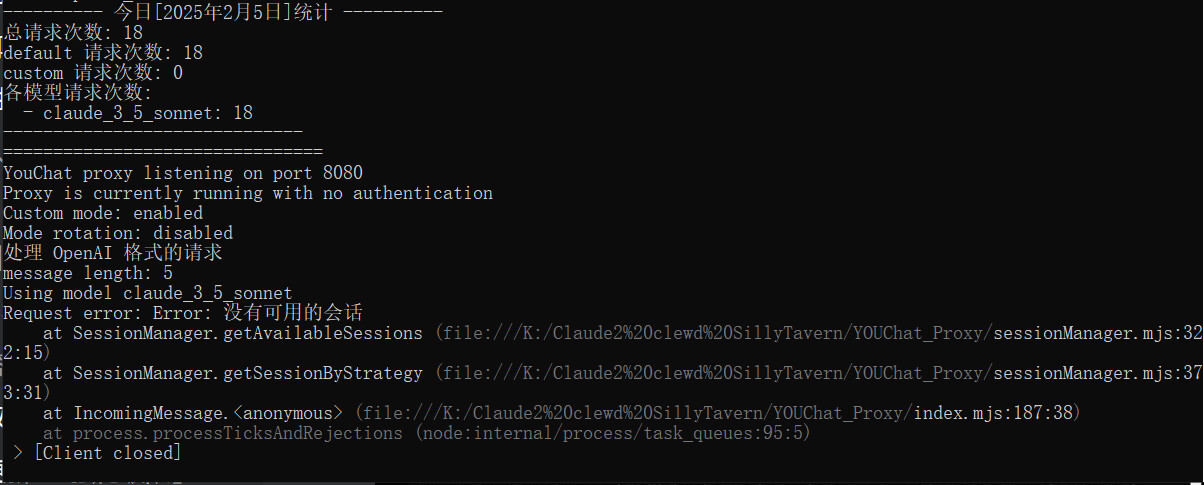This screenshot has width=1204, height=485.
Task: Click the 处理 OpenAI 格式的请求 line
Action: 113,253
